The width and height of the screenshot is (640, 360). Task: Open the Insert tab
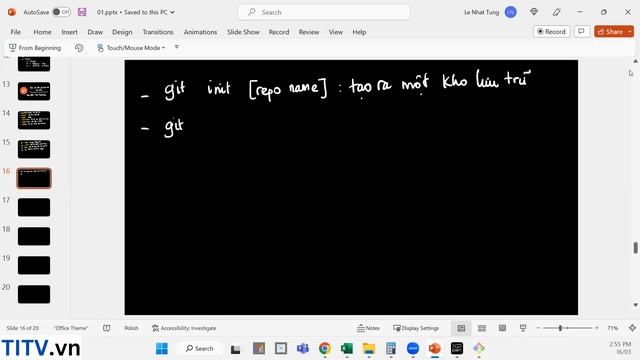coord(69,32)
